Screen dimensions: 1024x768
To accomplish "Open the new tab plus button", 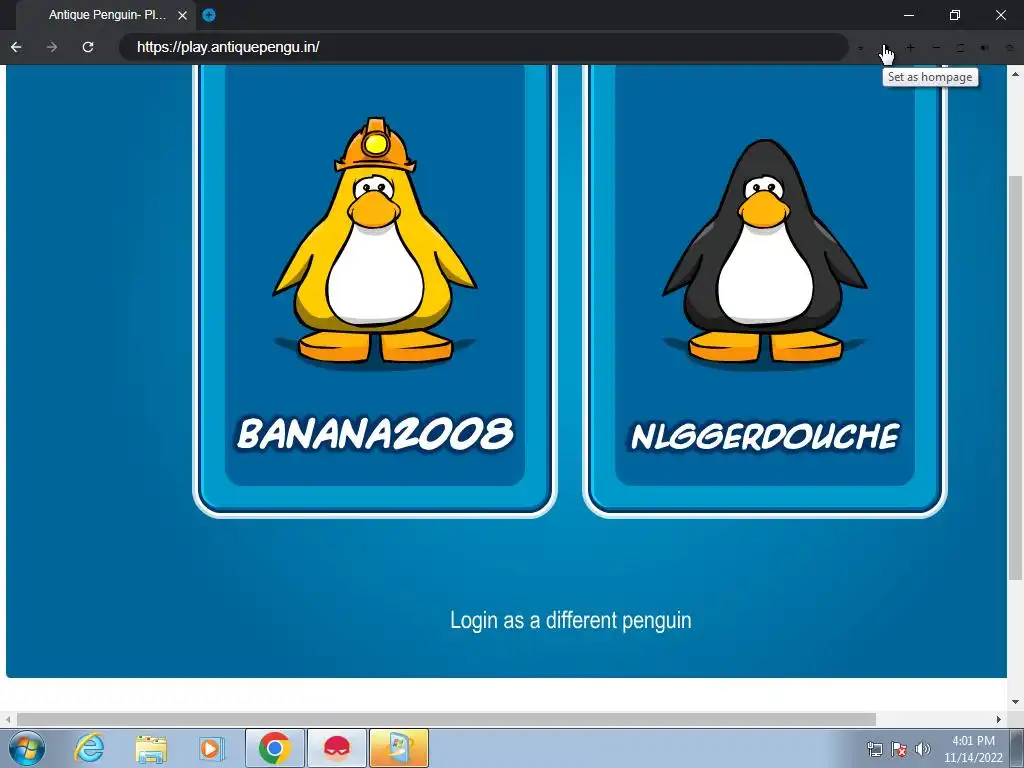I will [x=208, y=15].
